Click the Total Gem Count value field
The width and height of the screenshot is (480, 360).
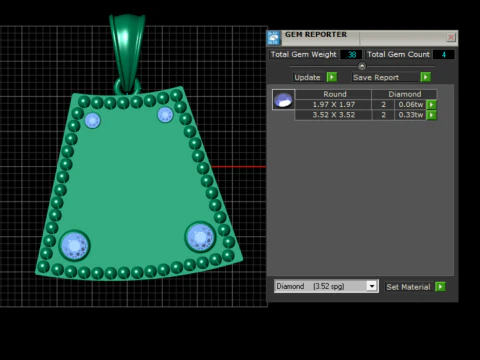click(444, 55)
